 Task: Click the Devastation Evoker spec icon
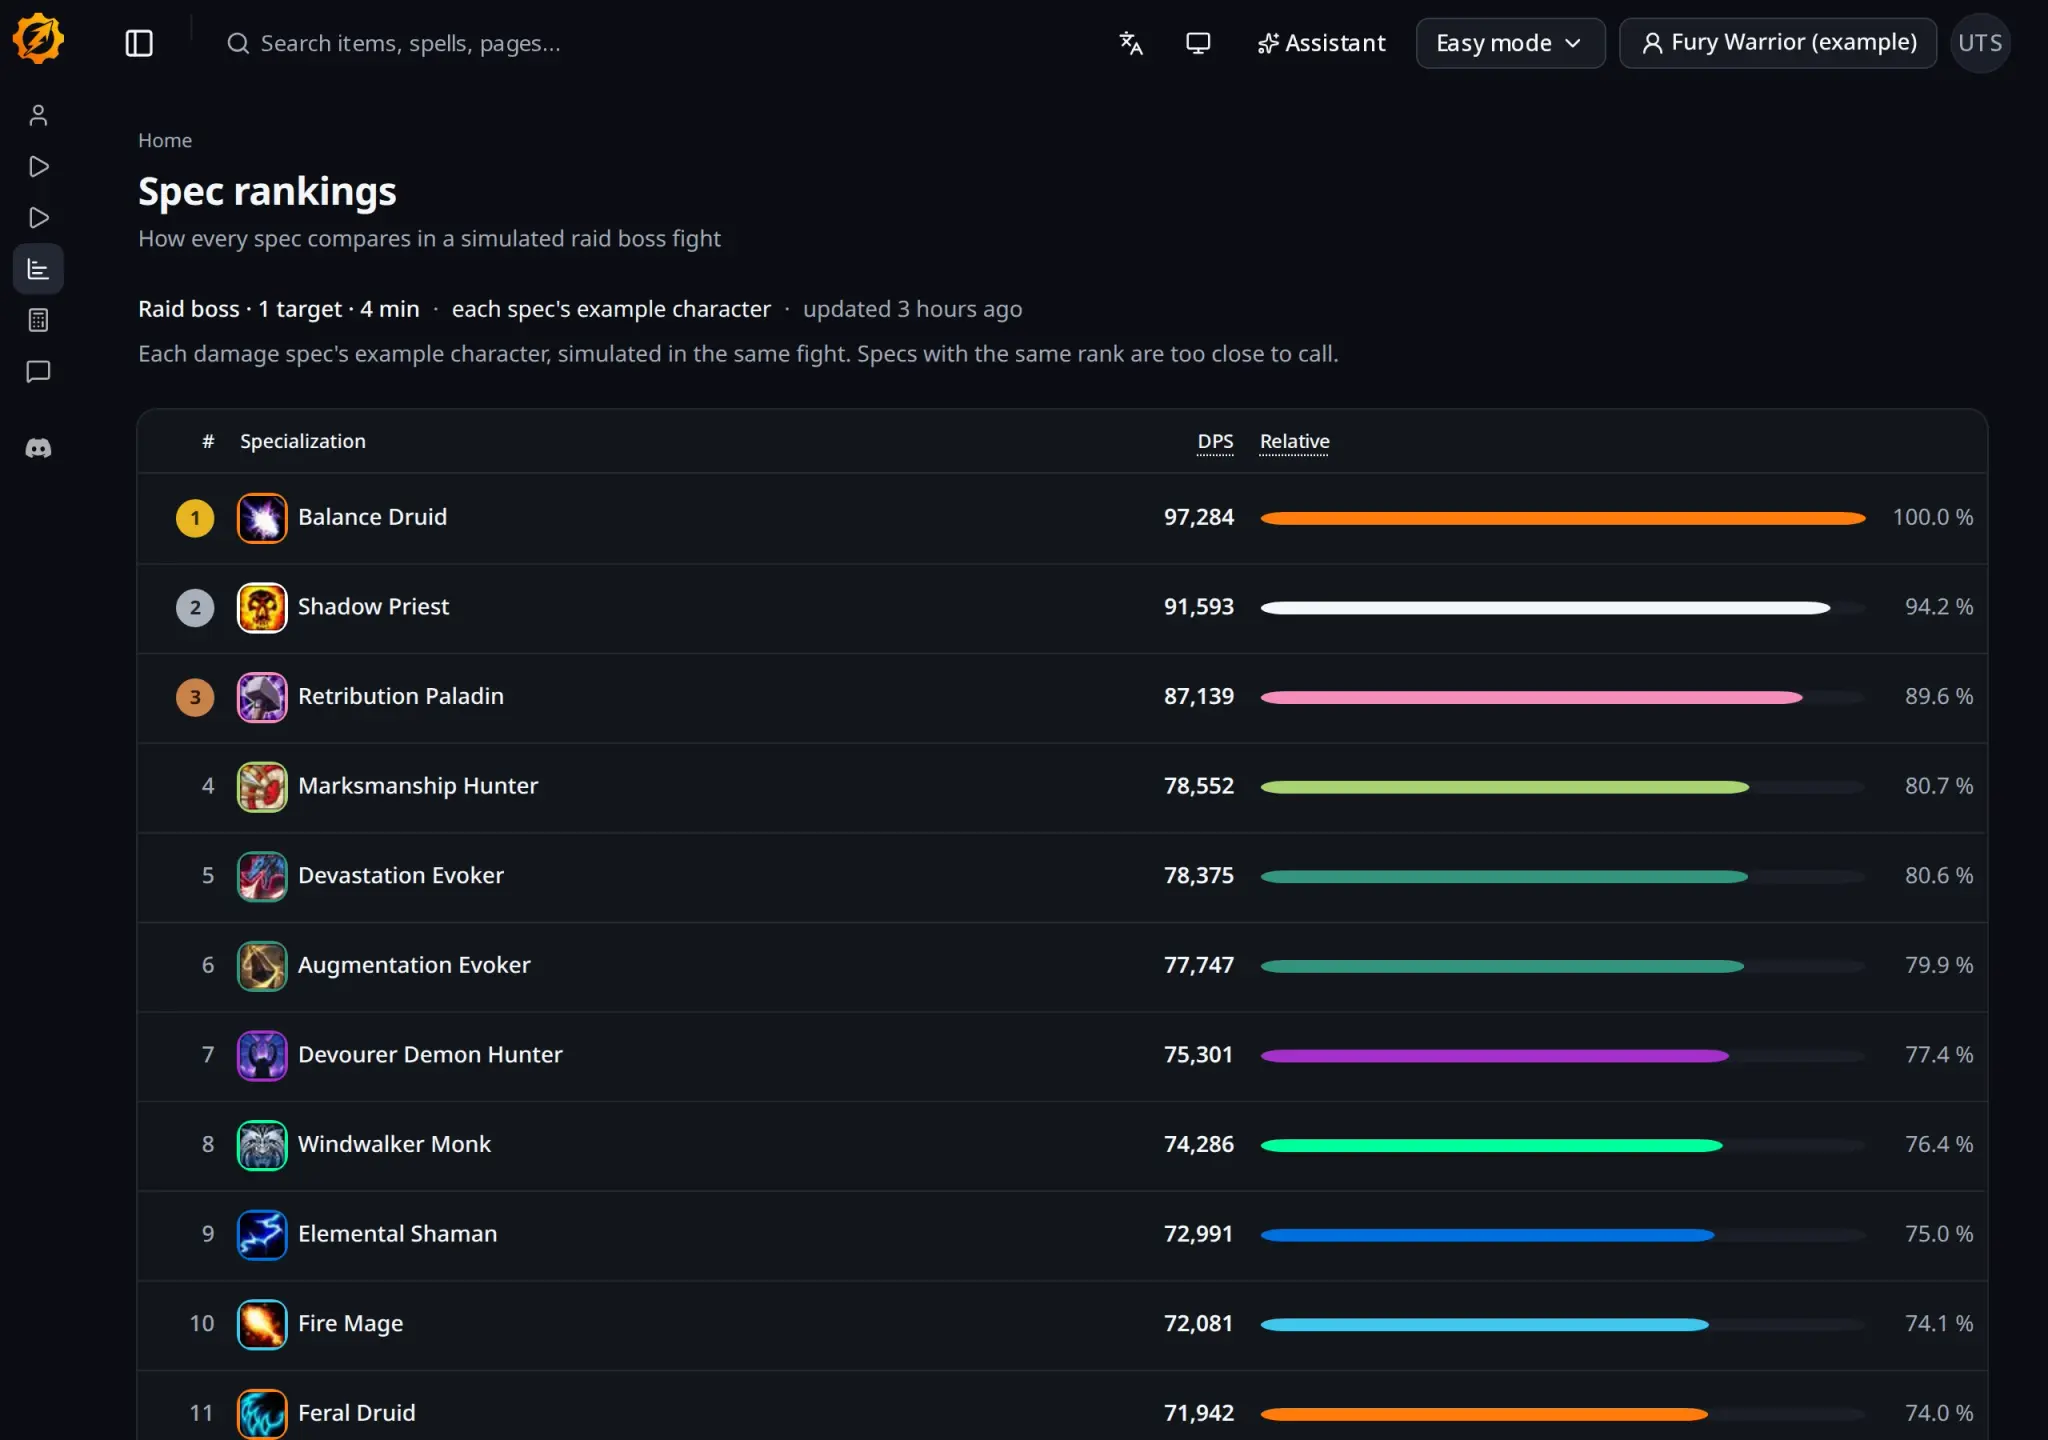click(x=262, y=876)
